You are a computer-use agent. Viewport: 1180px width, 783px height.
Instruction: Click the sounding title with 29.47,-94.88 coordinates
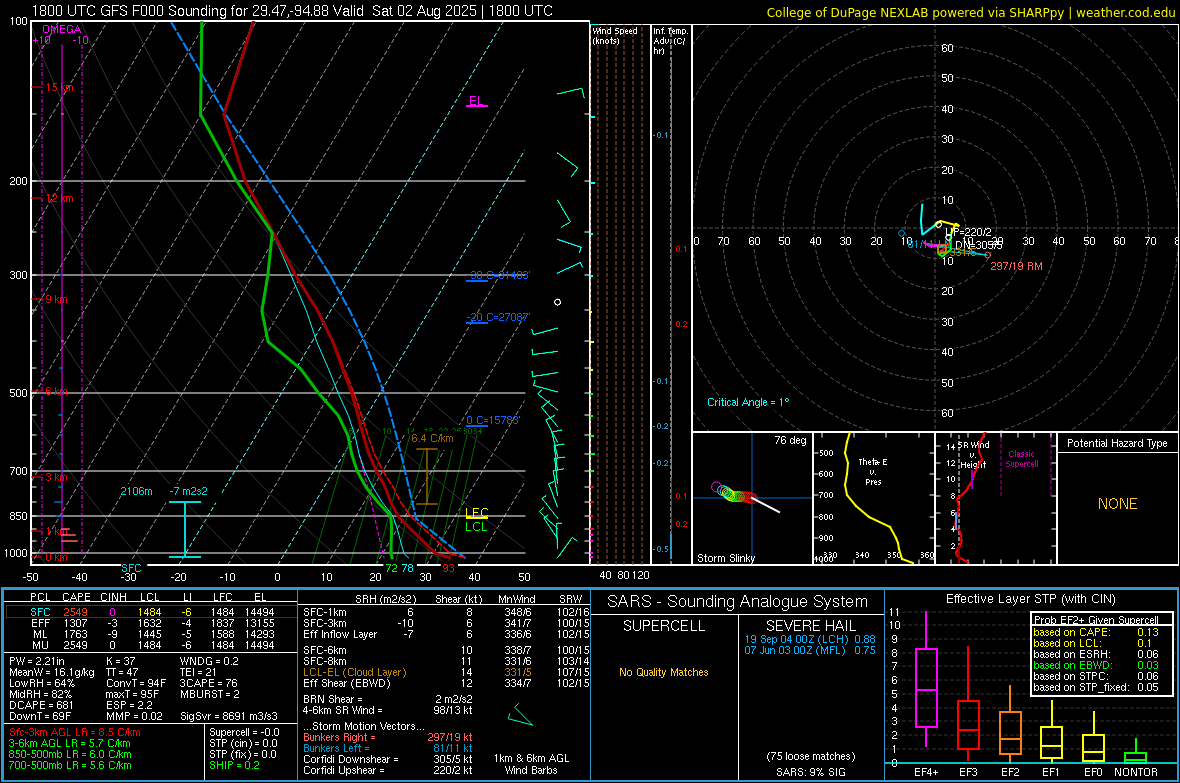click(x=292, y=11)
